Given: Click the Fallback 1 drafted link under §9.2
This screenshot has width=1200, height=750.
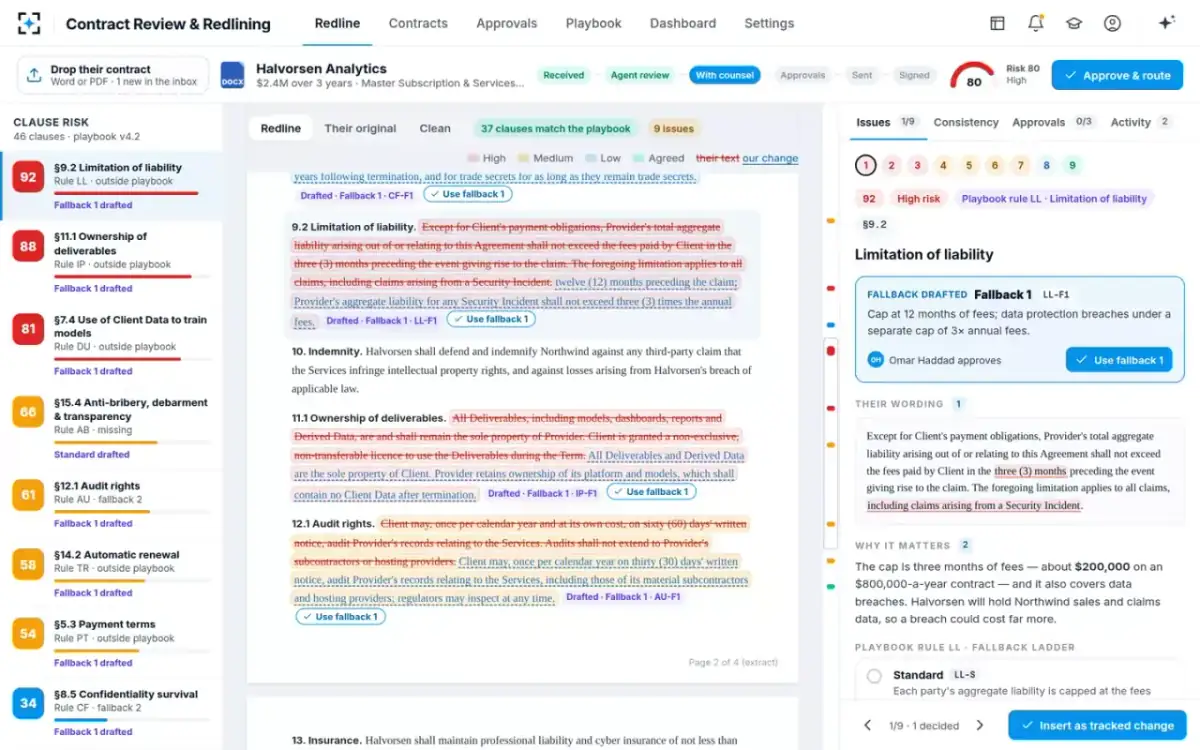Looking at the screenshot, I should (93, 205).
